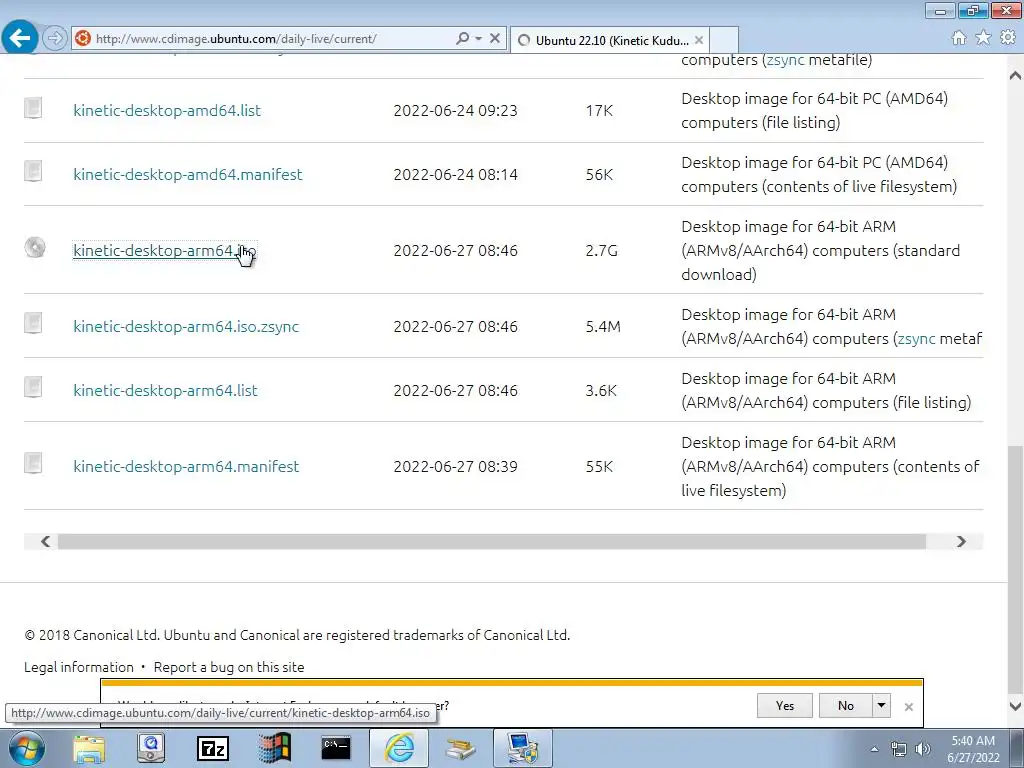Close the Ubuntu 22.10 tab

pos(699,40)
